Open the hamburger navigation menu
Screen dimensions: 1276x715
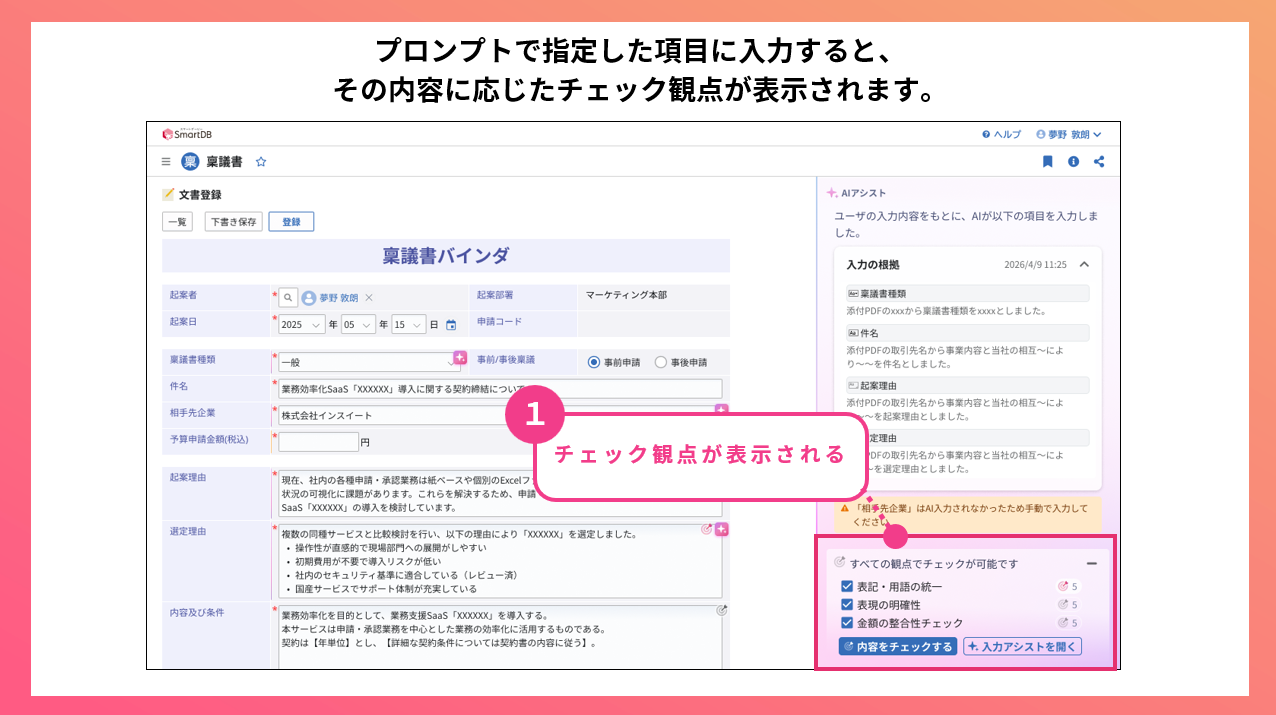click(x=166, y=161)
